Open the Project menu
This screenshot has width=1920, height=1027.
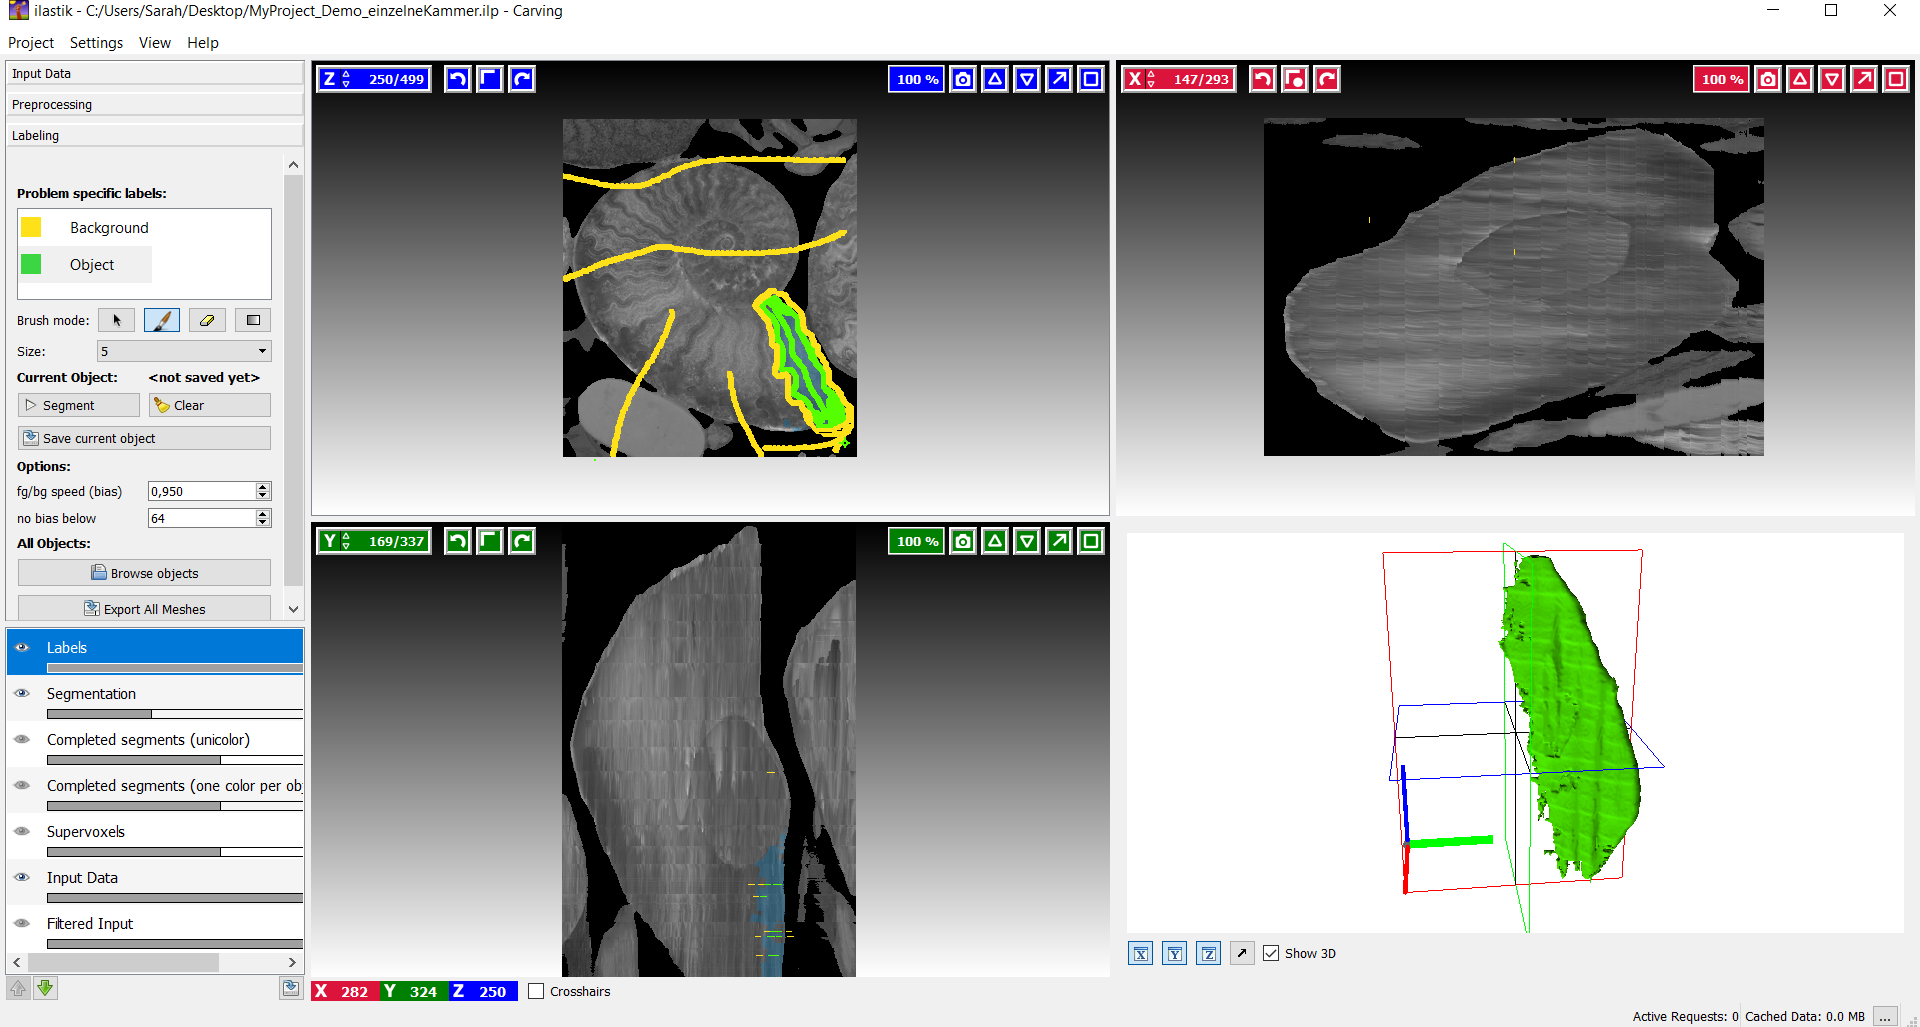[x=31, y=42]
